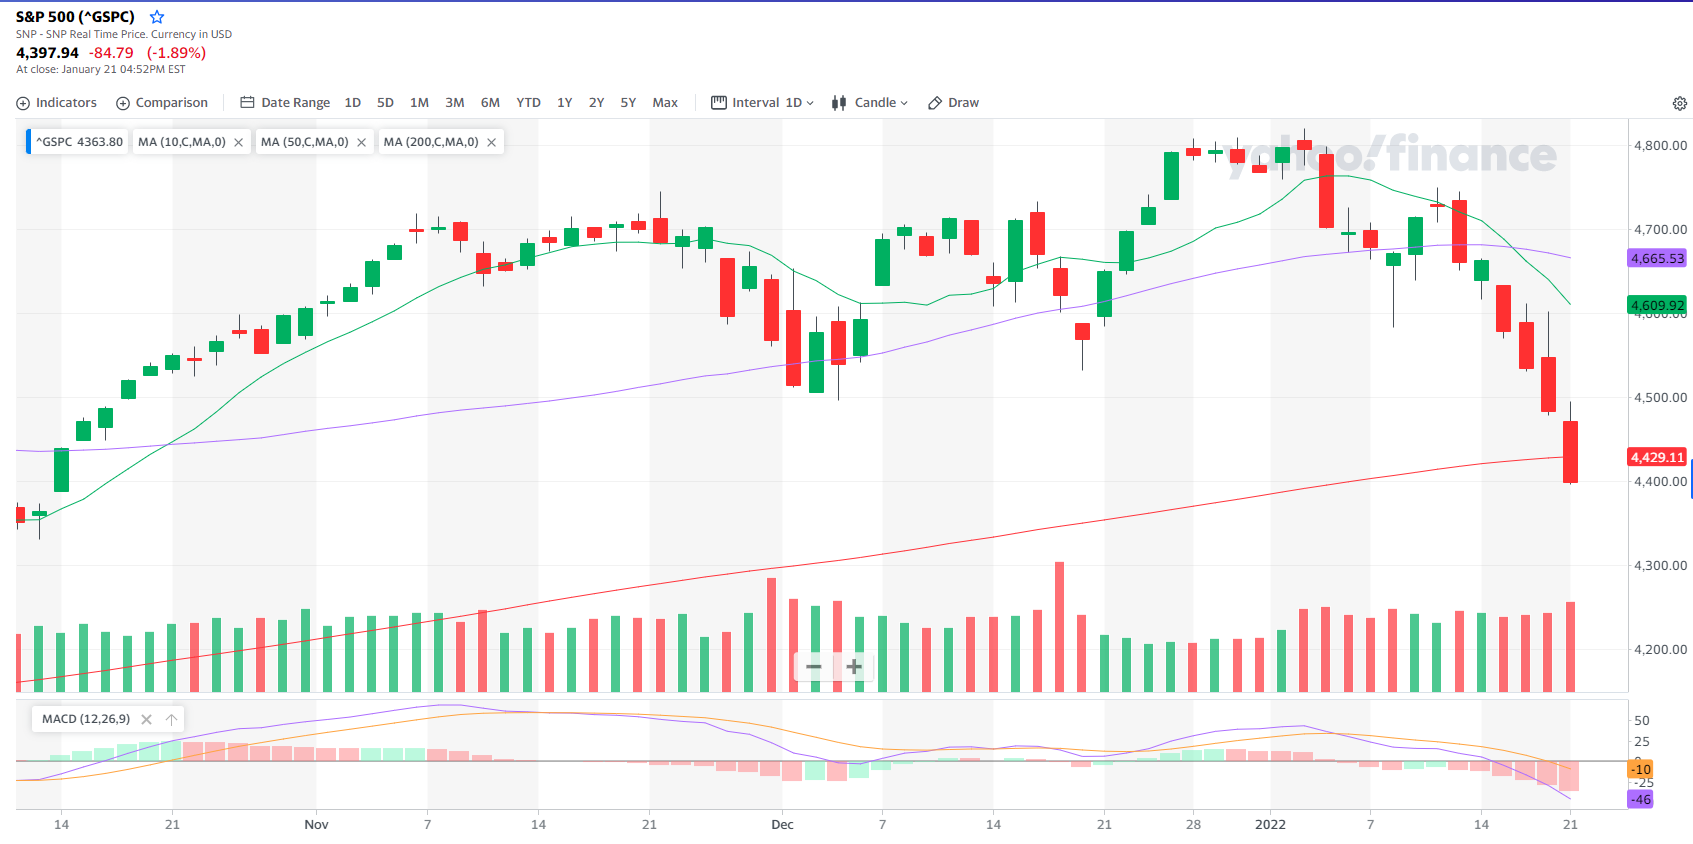Remove the MA (50,C,MA,0) indicator
Viewport: 1693px width, 844px height.
coord(361,142)
